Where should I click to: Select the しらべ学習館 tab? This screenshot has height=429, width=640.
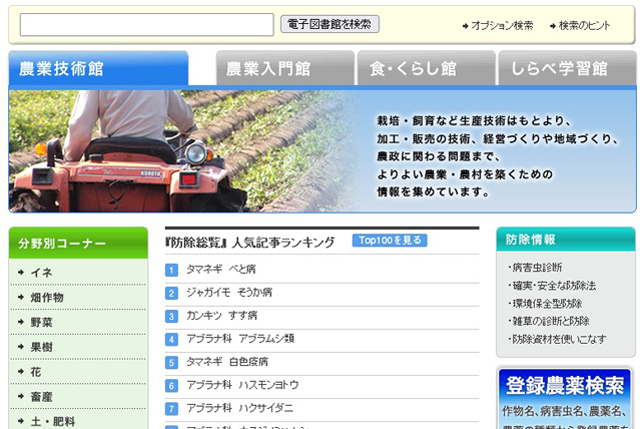(x=566, y=69)
